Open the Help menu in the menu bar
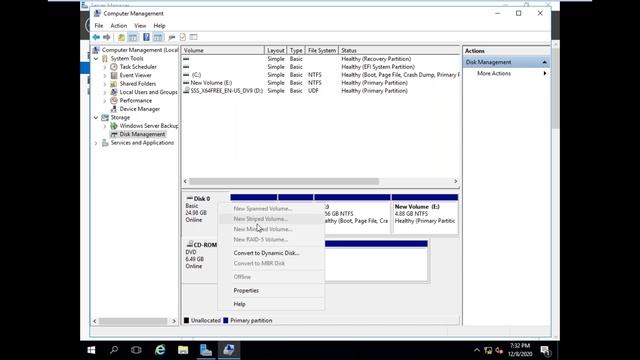Viewport: 640px width, 360px height. pyautogui.click(x=159, y=26)
